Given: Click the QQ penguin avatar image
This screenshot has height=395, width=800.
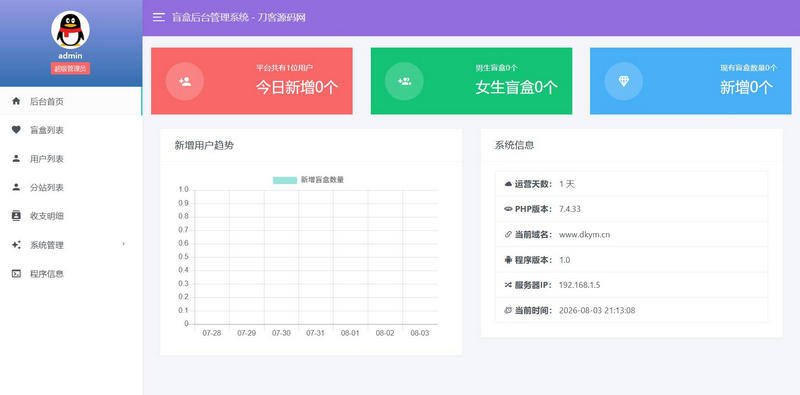Looking at the screenshot, I should [x=70, y=30].
